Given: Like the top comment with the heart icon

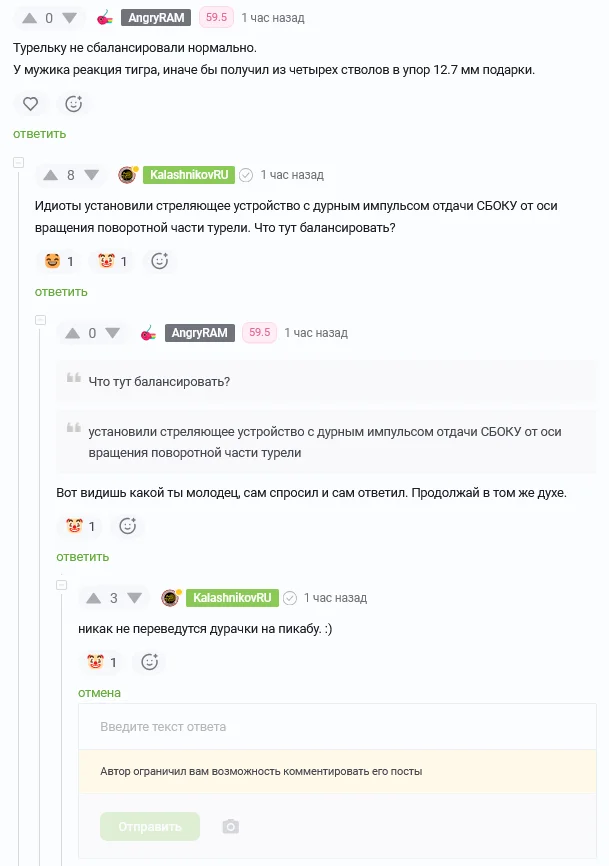Looking at the screenshot, I should [30, 104].
